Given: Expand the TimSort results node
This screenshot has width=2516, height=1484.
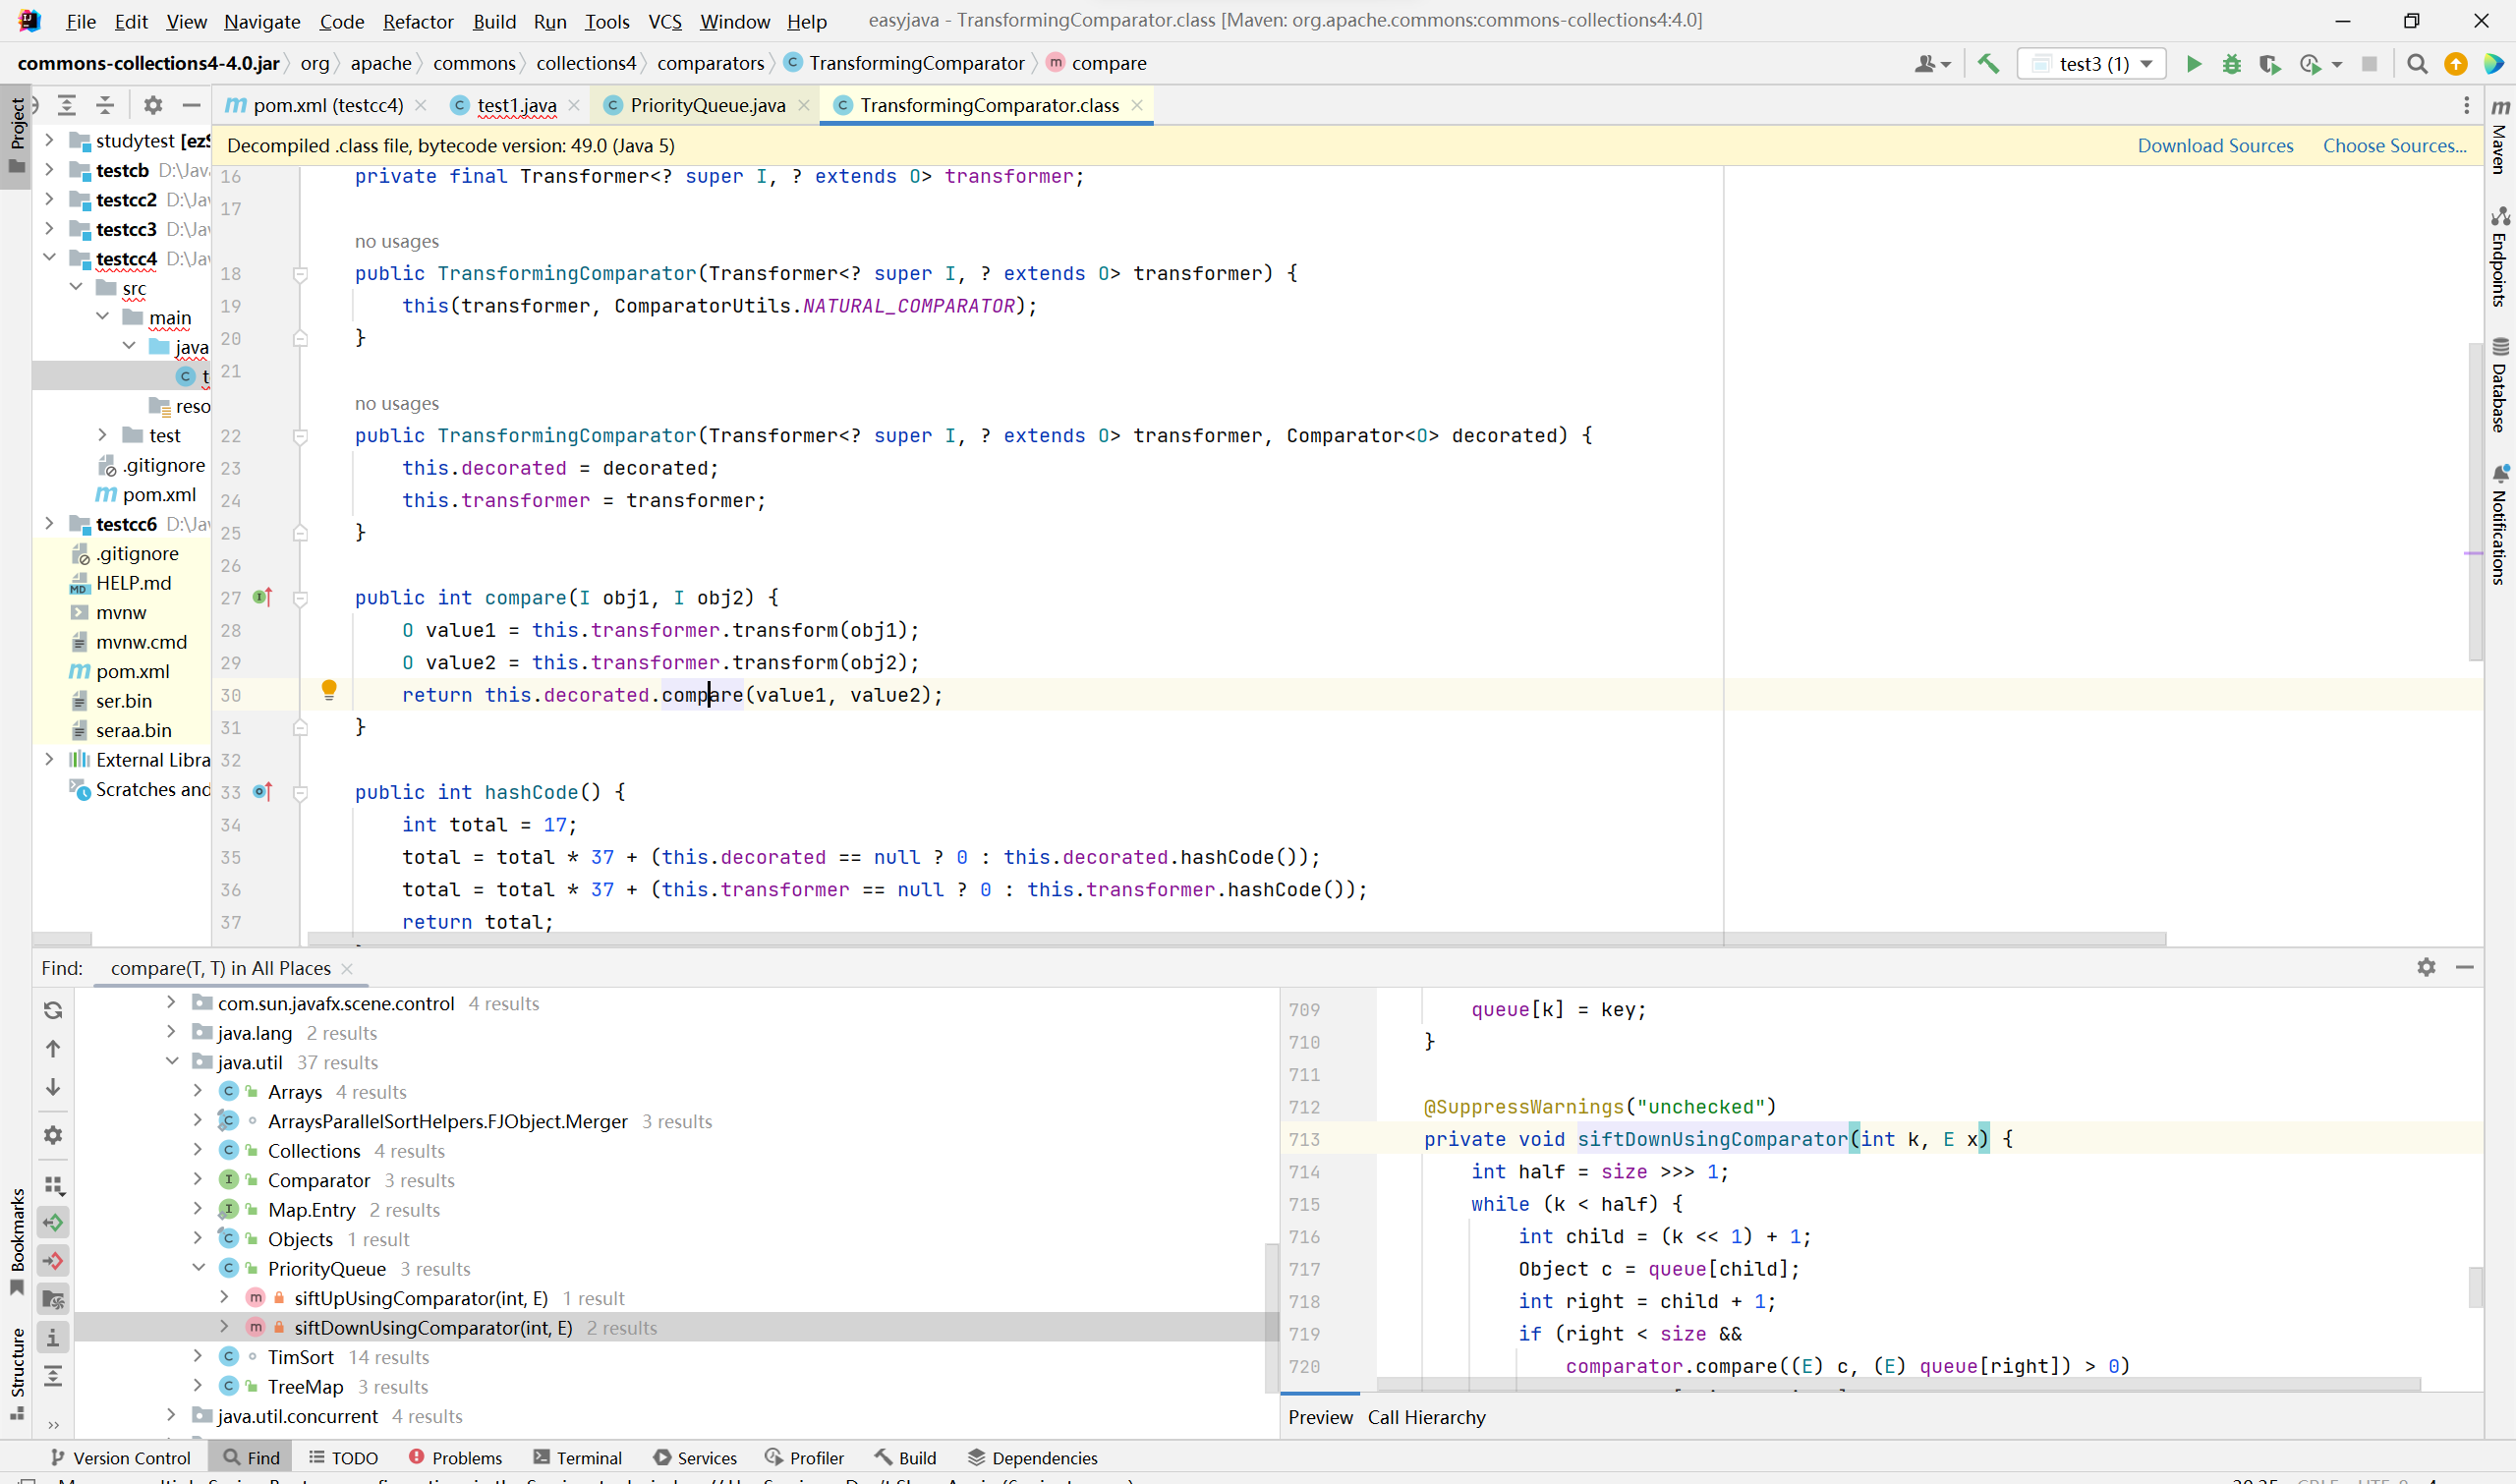Looking at the screenshot, I should (198, 1356).
